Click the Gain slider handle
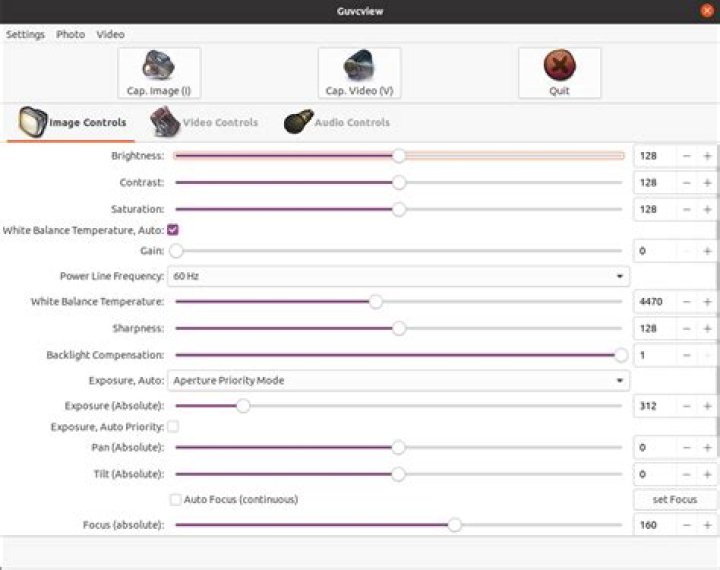 176,251
